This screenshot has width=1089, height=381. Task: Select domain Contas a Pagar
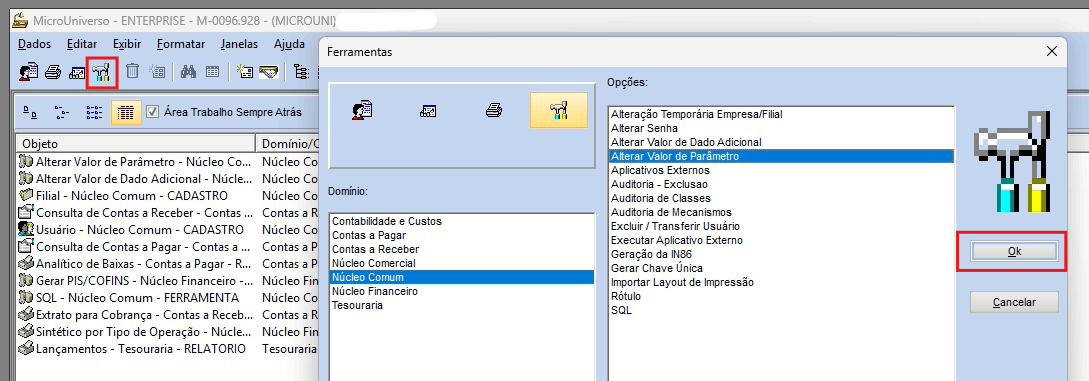[x=462, y=235]
